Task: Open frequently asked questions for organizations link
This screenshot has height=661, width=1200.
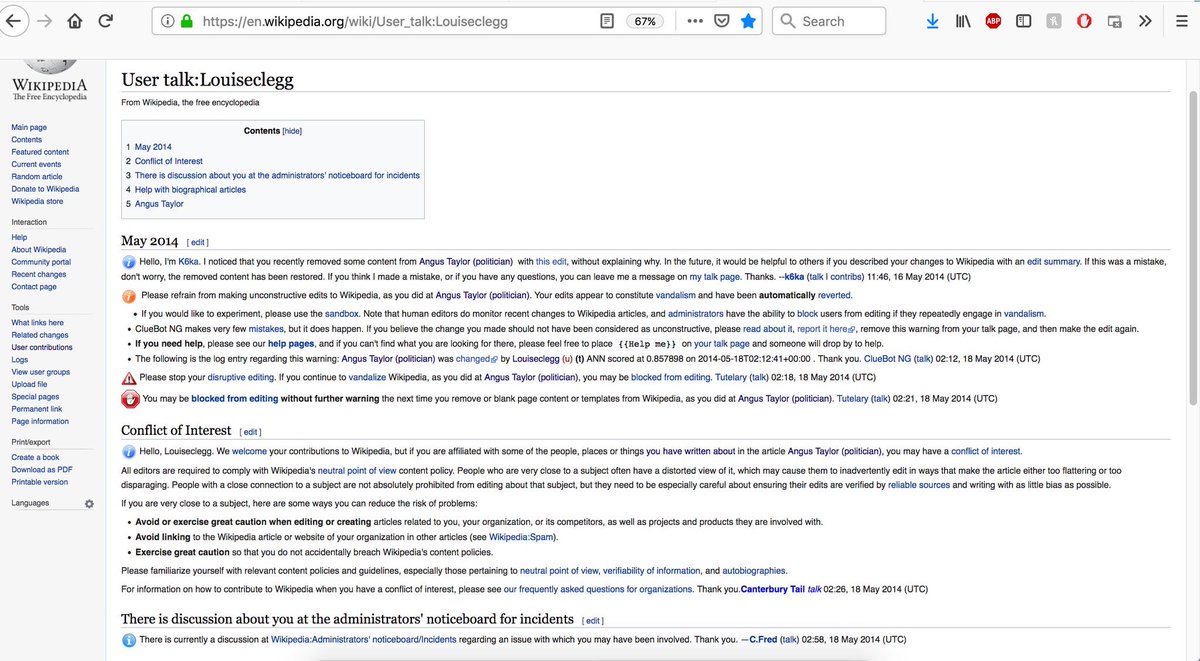Action: [599, 589]
